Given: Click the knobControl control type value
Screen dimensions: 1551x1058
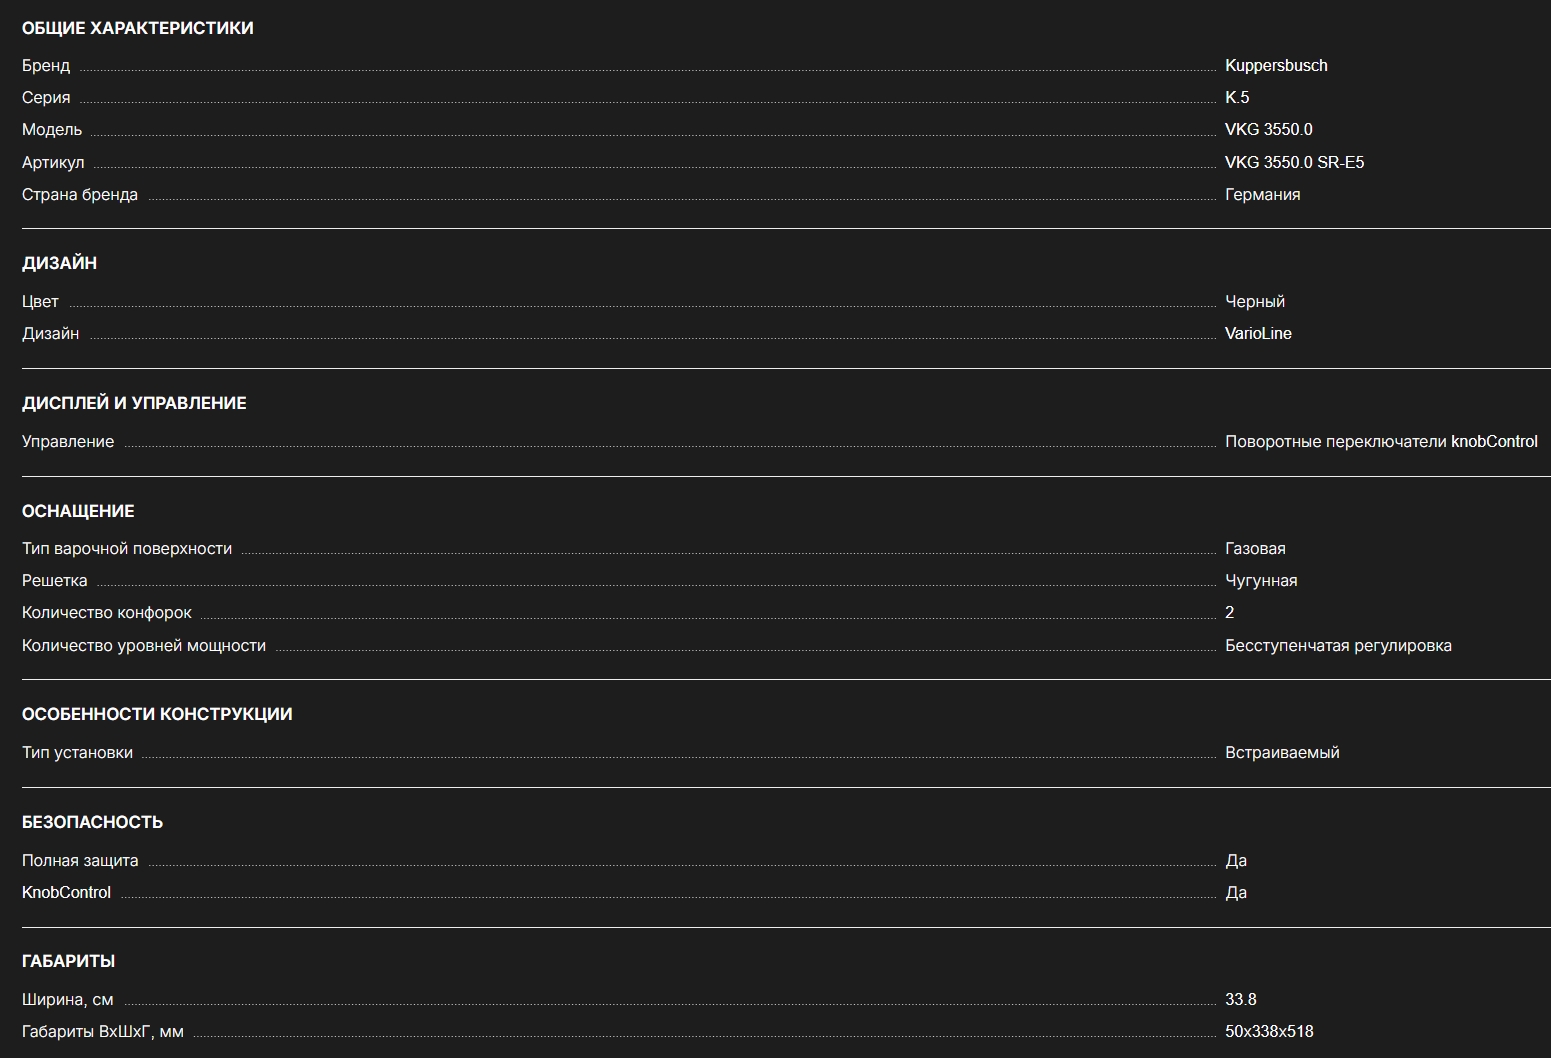Looking at the screenshot, I should 1381,441.
